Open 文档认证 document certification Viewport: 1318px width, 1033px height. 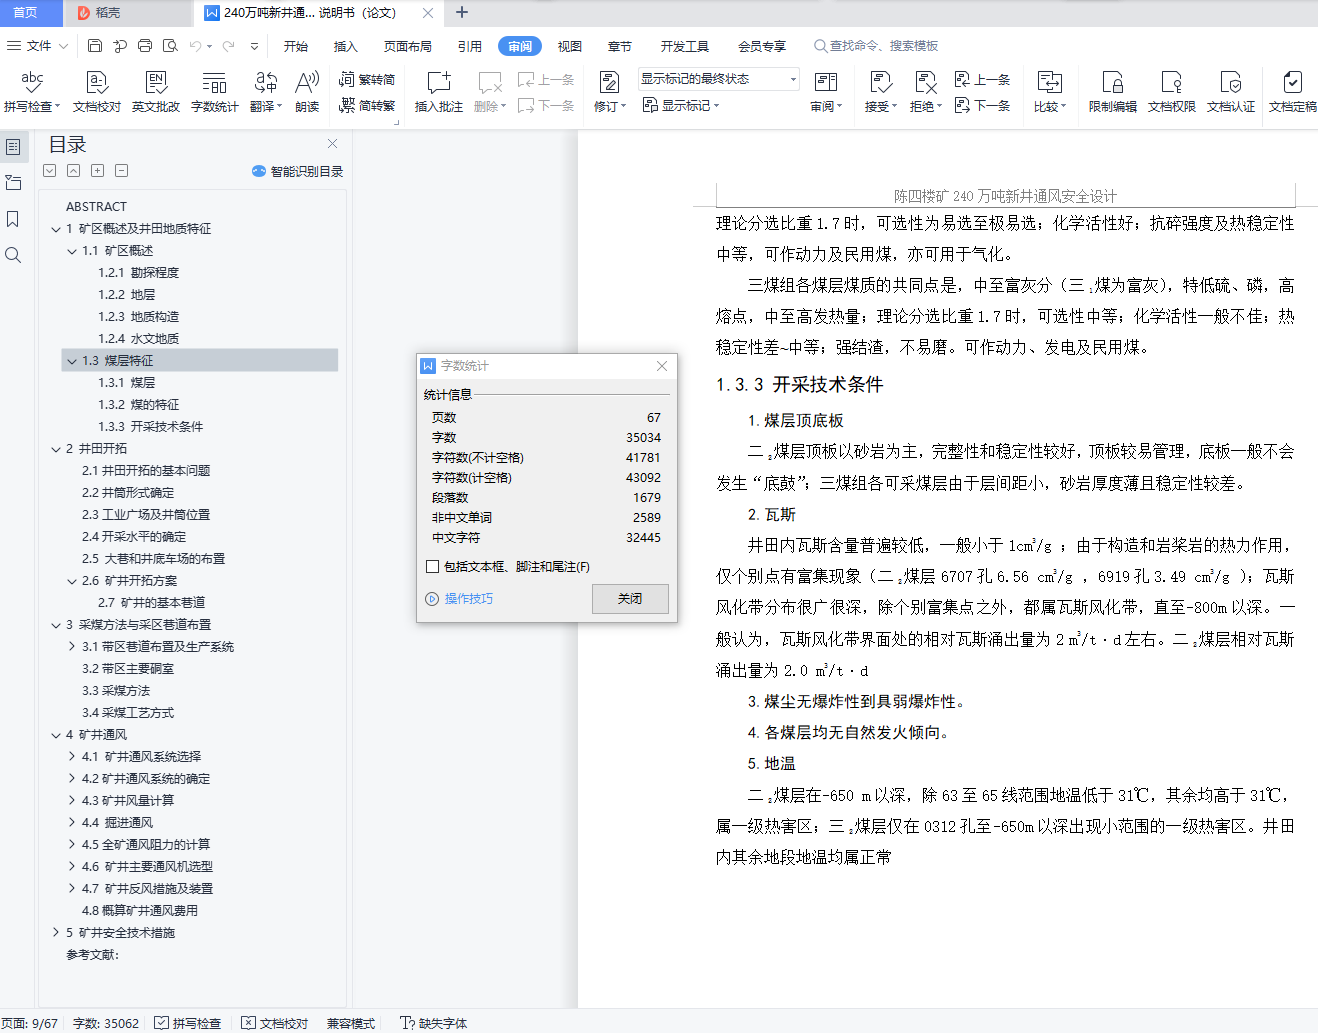(1231, 90)
